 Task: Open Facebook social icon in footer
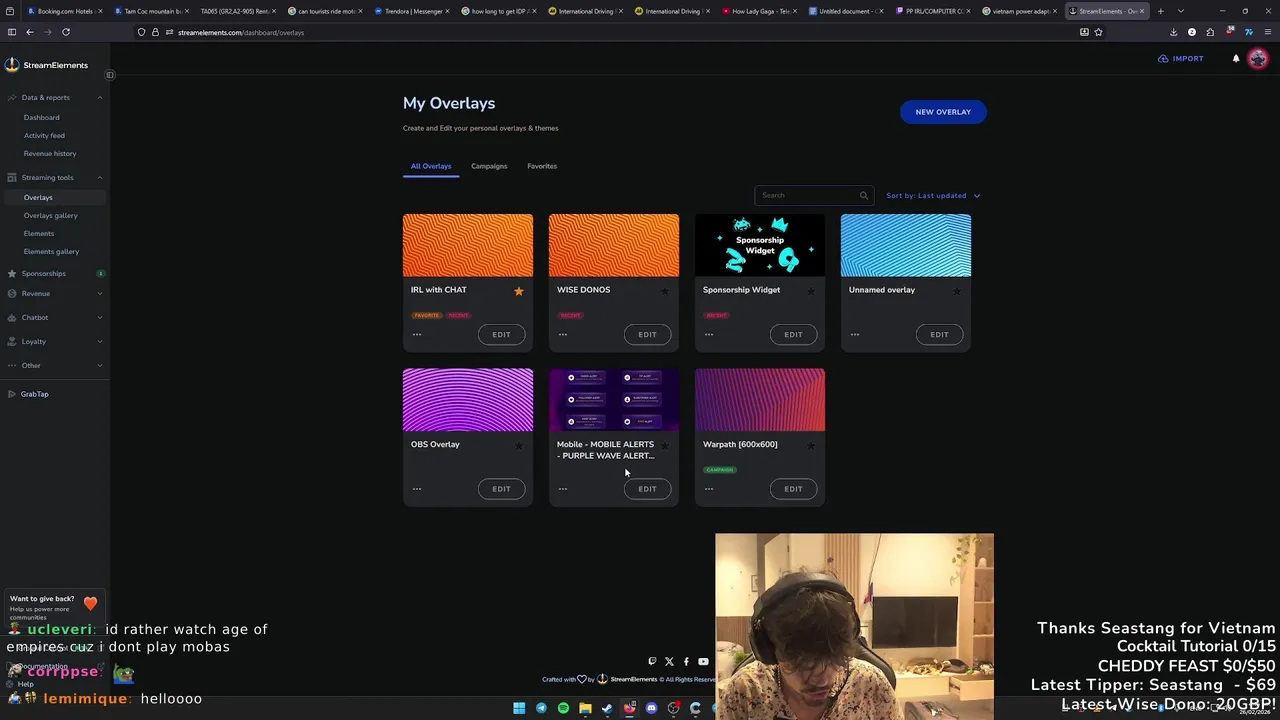tap(686, 661)
